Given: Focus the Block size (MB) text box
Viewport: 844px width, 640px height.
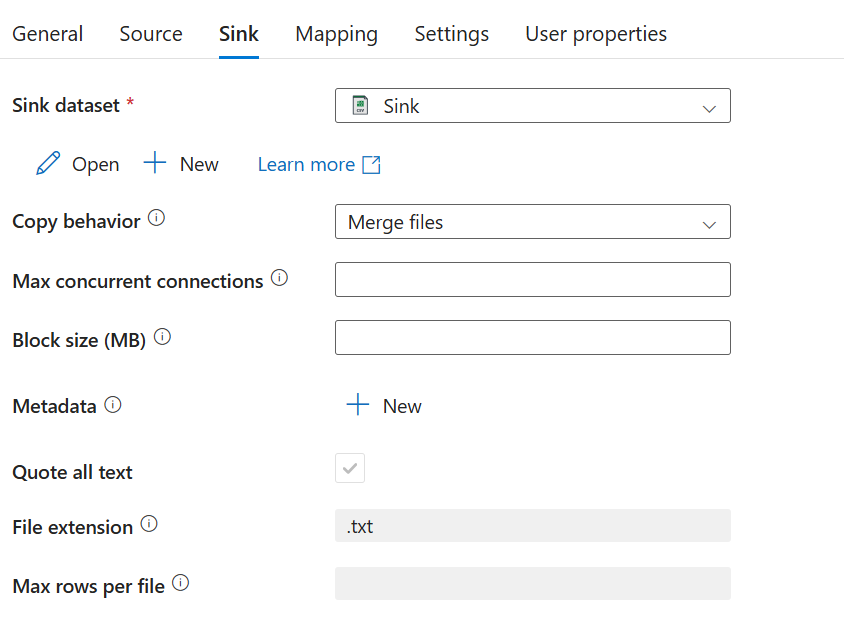Looking at the screenshot, I should [x=532, y=338].
